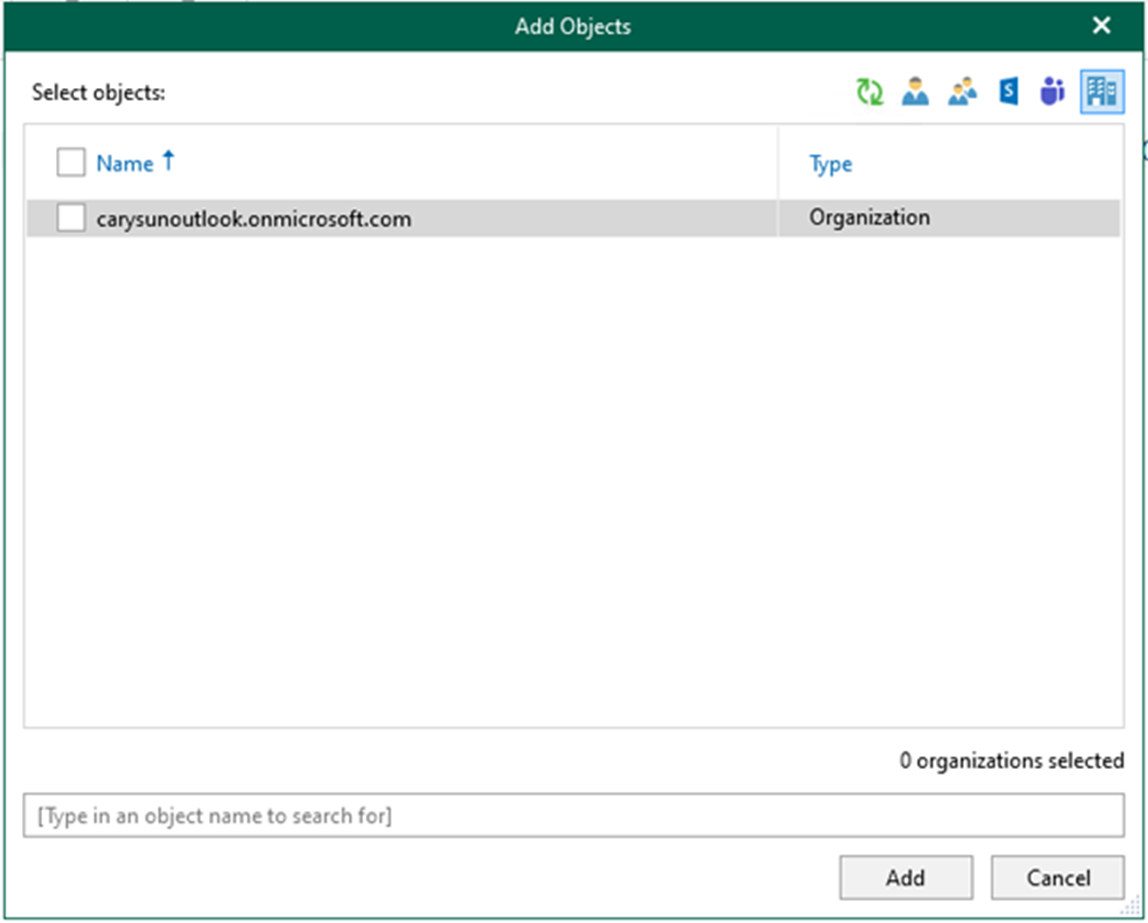Show users with the single person icon
Image resolution: width=1148 pixels, height=923 pixels.
[915, 92]
